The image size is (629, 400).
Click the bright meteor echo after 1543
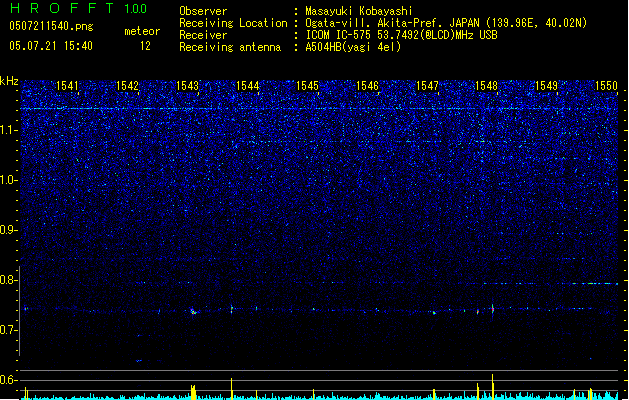pos(193,311)
